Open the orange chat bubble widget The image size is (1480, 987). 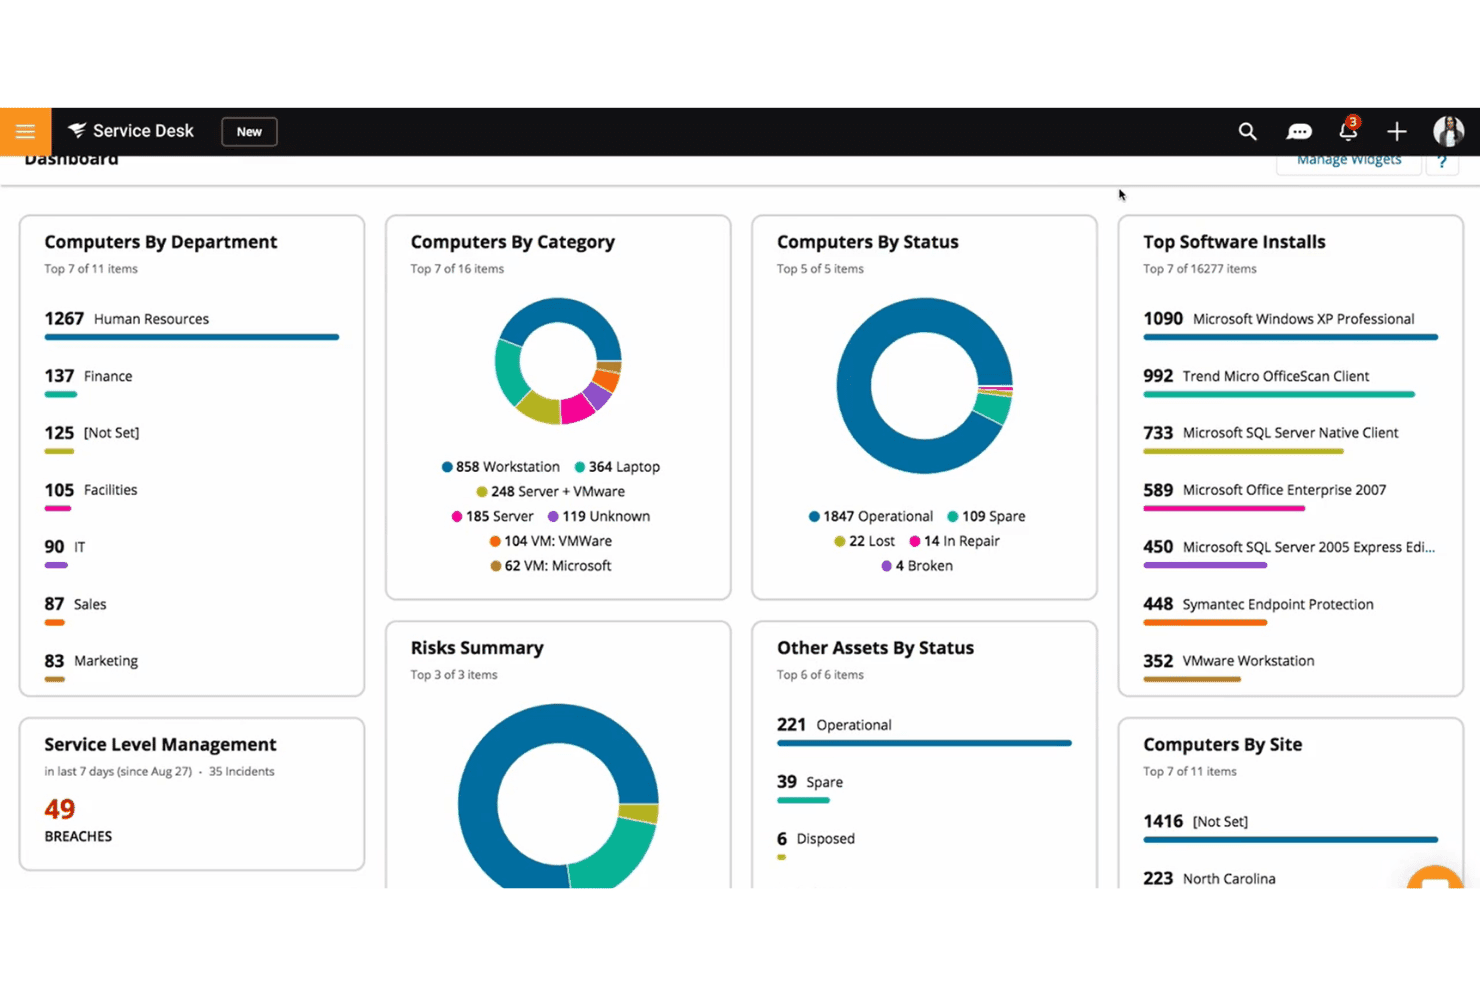coord(1436,877)
